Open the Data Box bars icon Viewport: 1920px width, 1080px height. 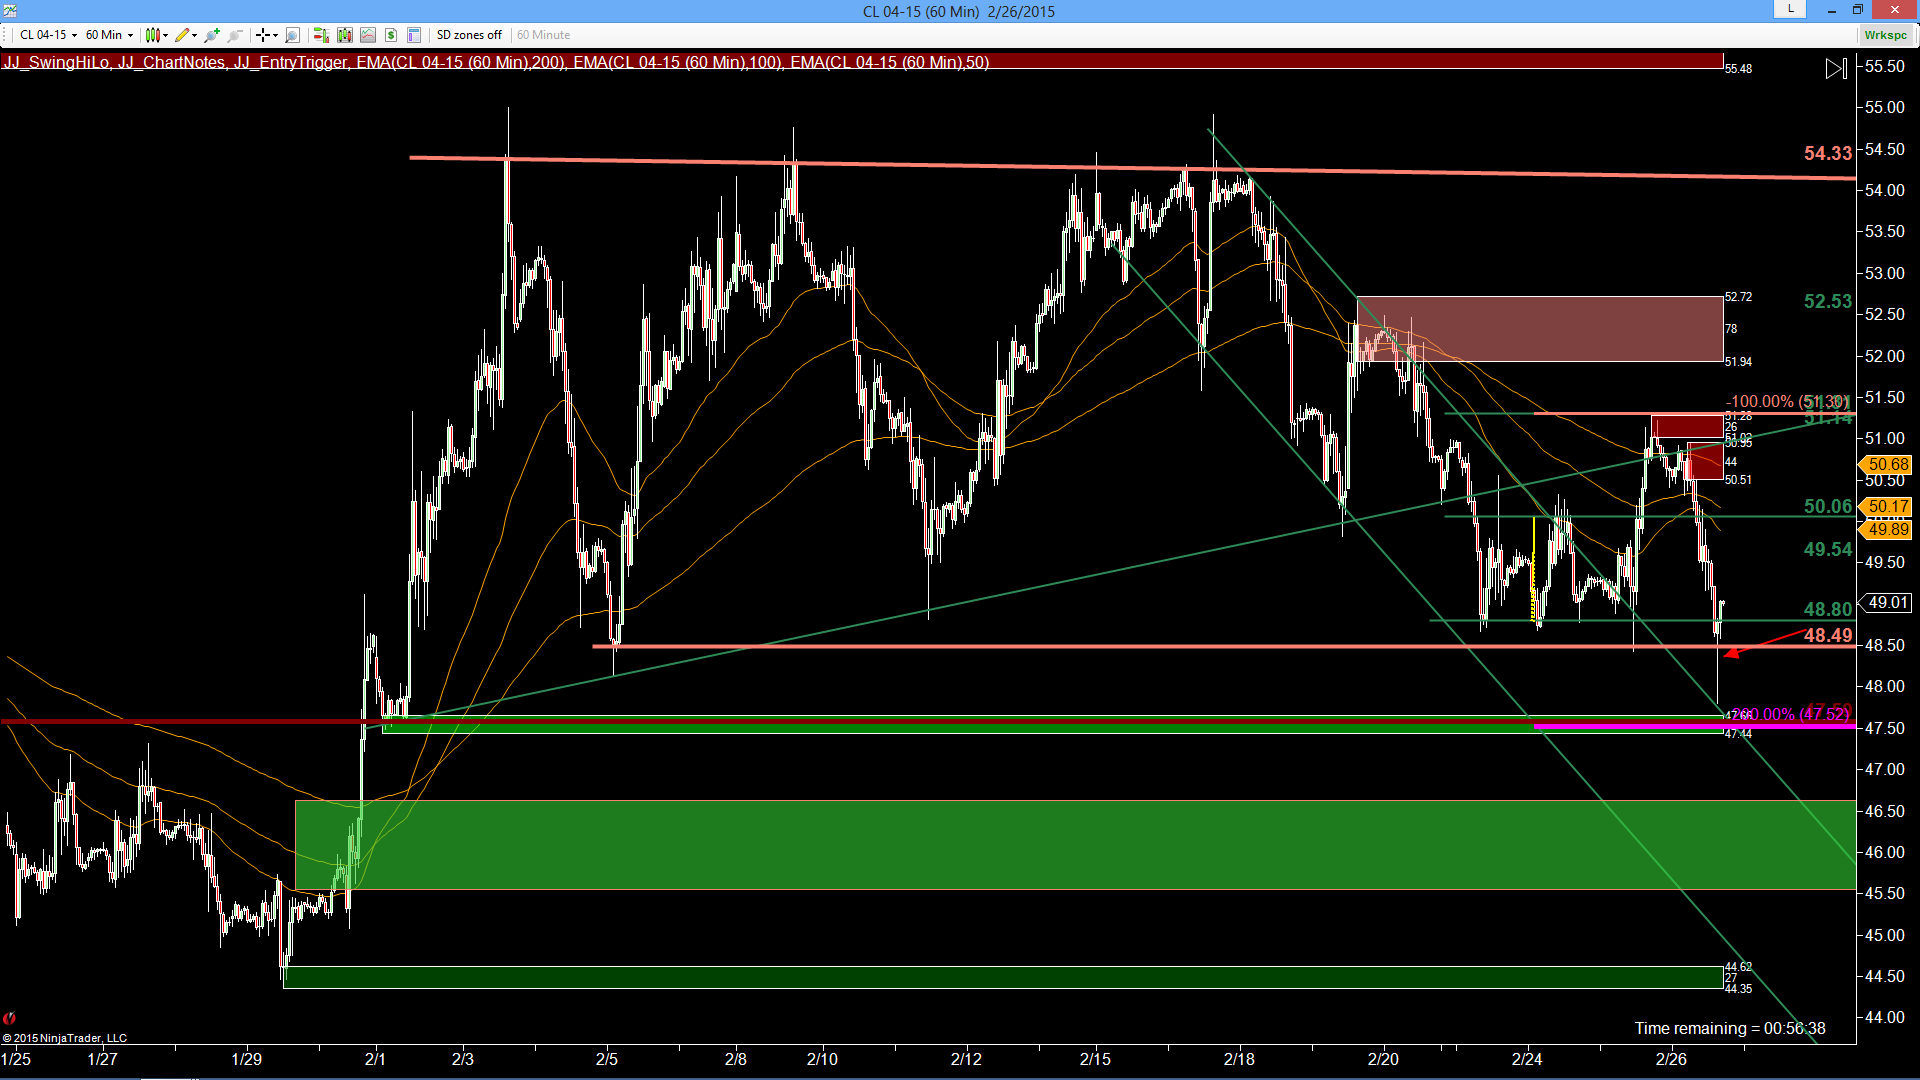[x=345, y=35]
